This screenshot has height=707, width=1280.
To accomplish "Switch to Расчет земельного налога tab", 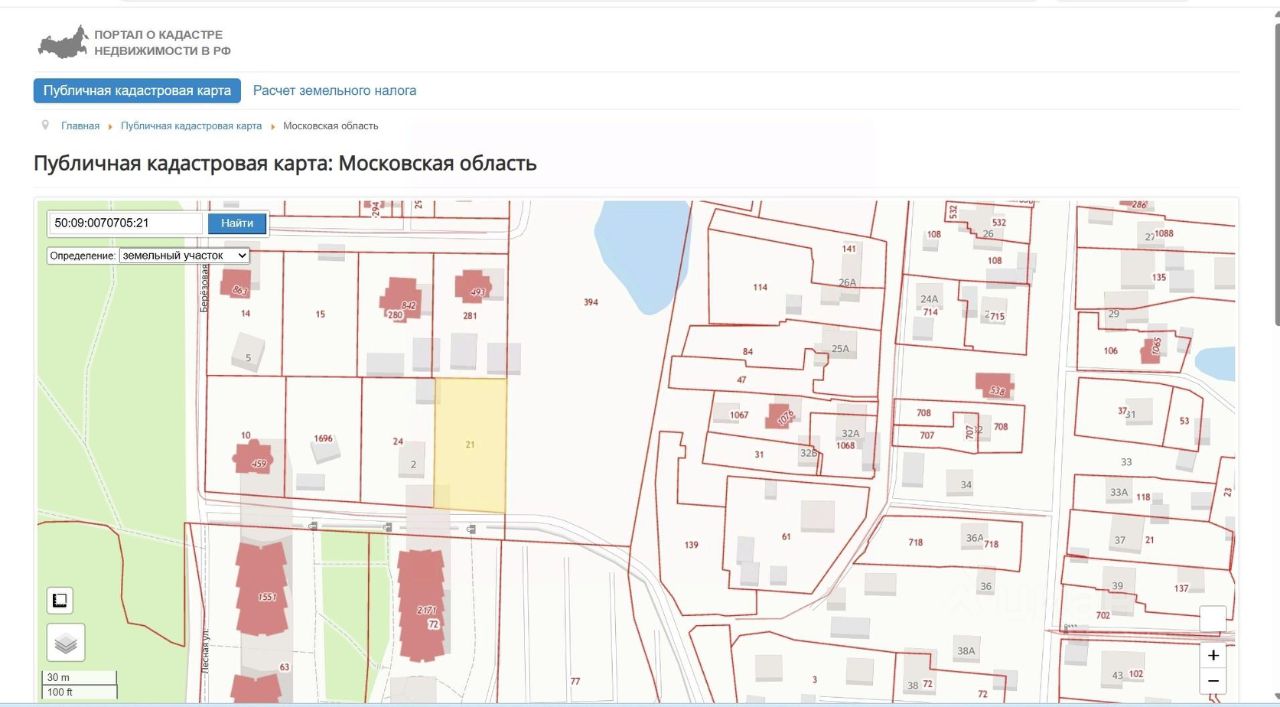I will pos(335,90).
